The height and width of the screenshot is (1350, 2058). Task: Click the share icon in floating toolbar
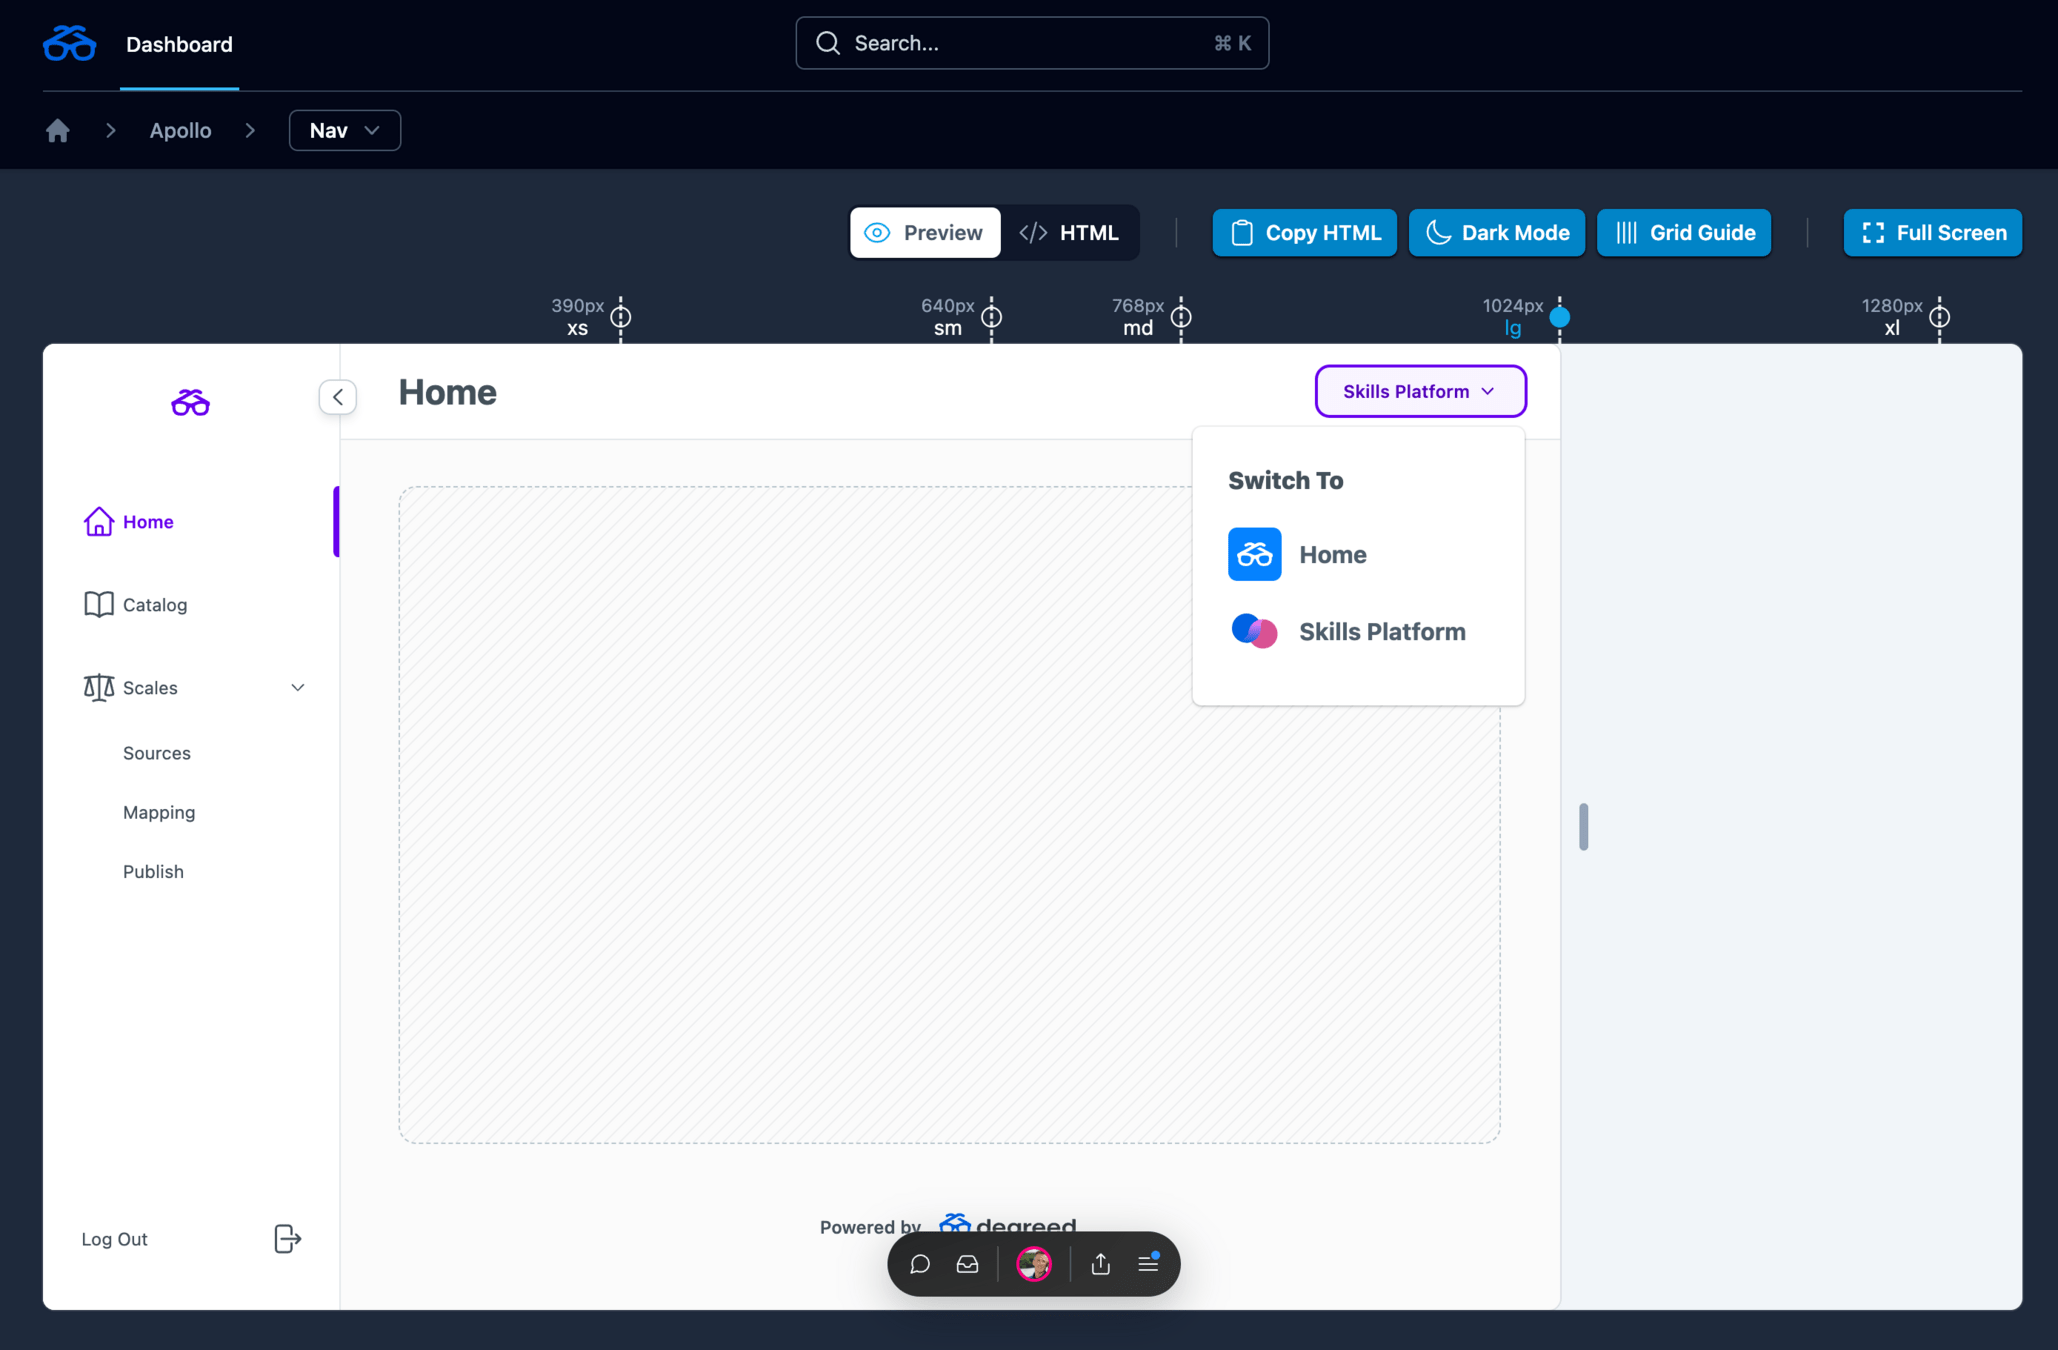click(x=1100, y=1264)
